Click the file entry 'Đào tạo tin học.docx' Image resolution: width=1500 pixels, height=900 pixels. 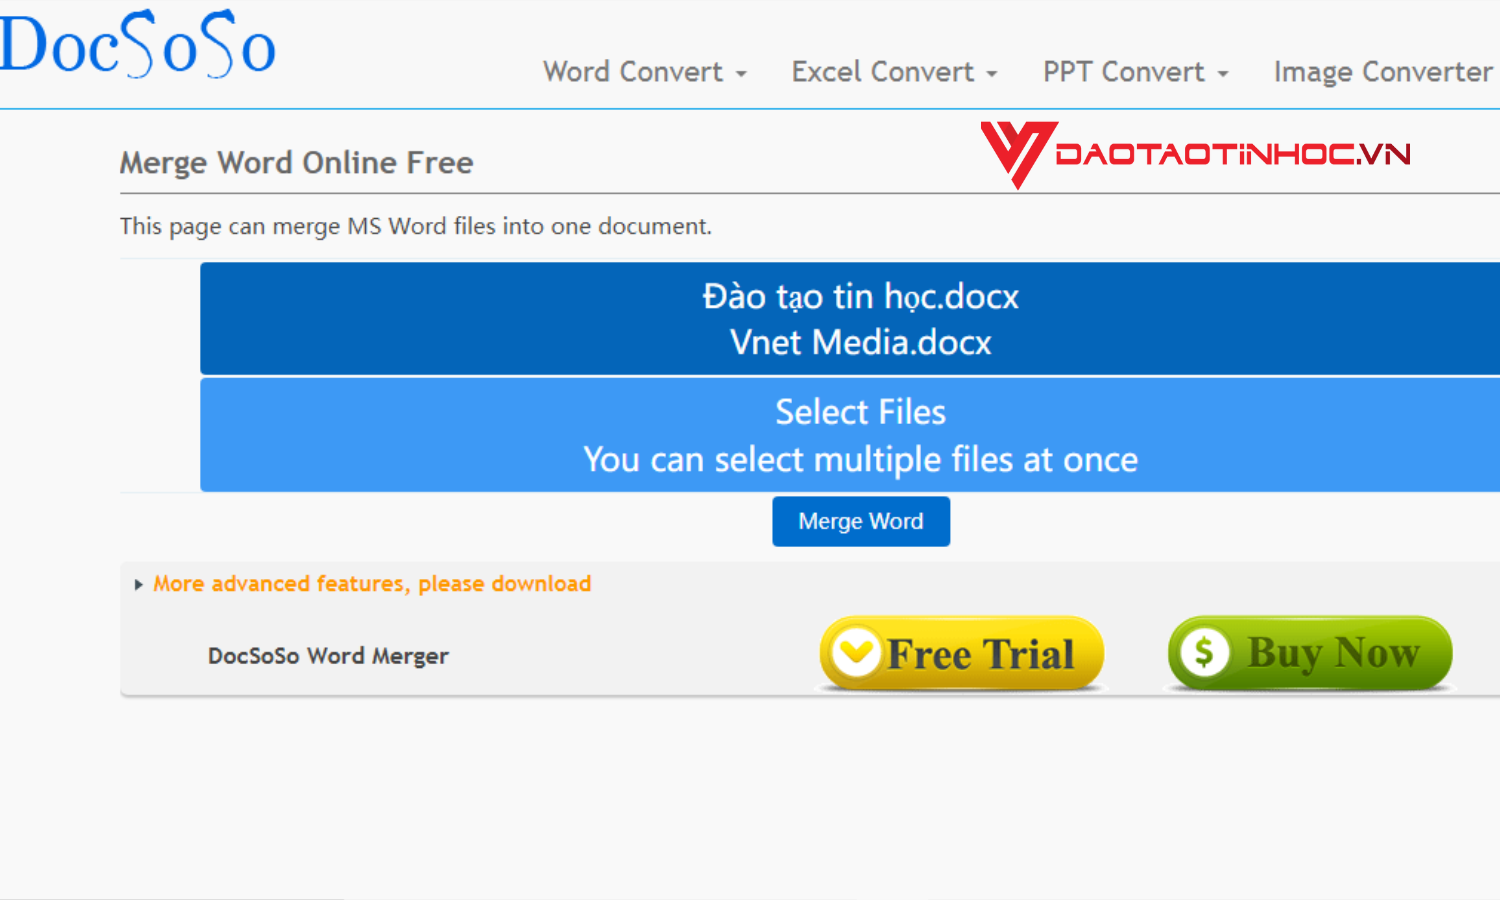click(x=860, y=296)
